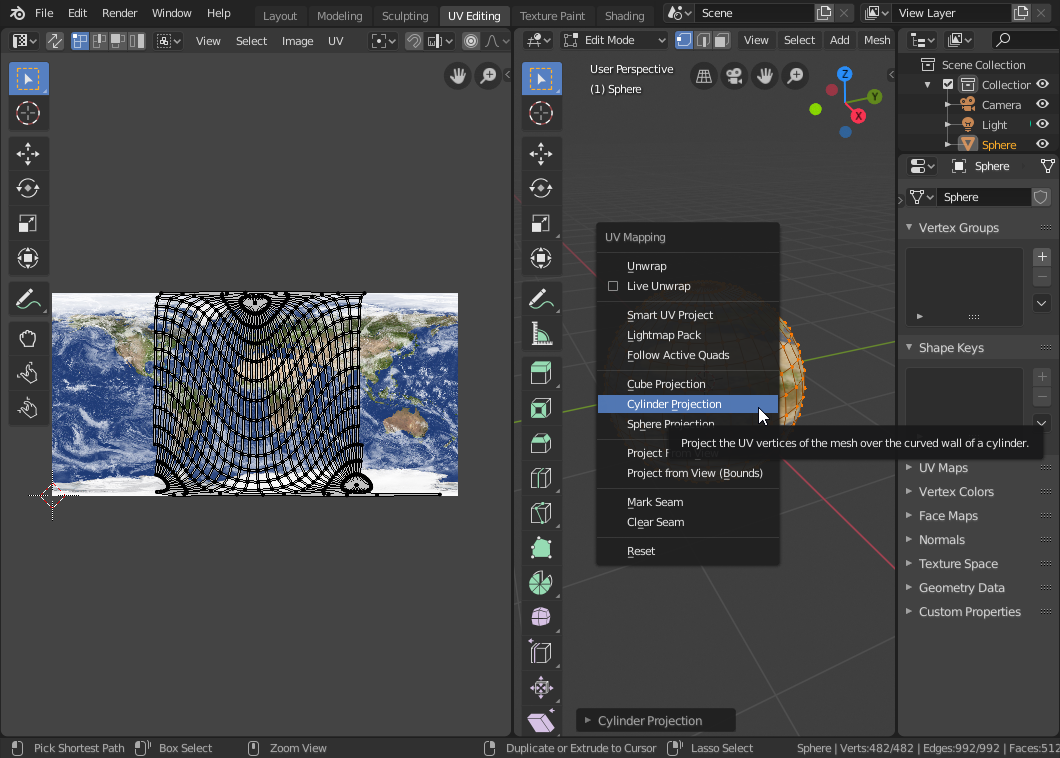Image resolution: width=1060 pixels, height=758 pixels.
Task: Click the Extrude Region tool
Action: [541, 373]
